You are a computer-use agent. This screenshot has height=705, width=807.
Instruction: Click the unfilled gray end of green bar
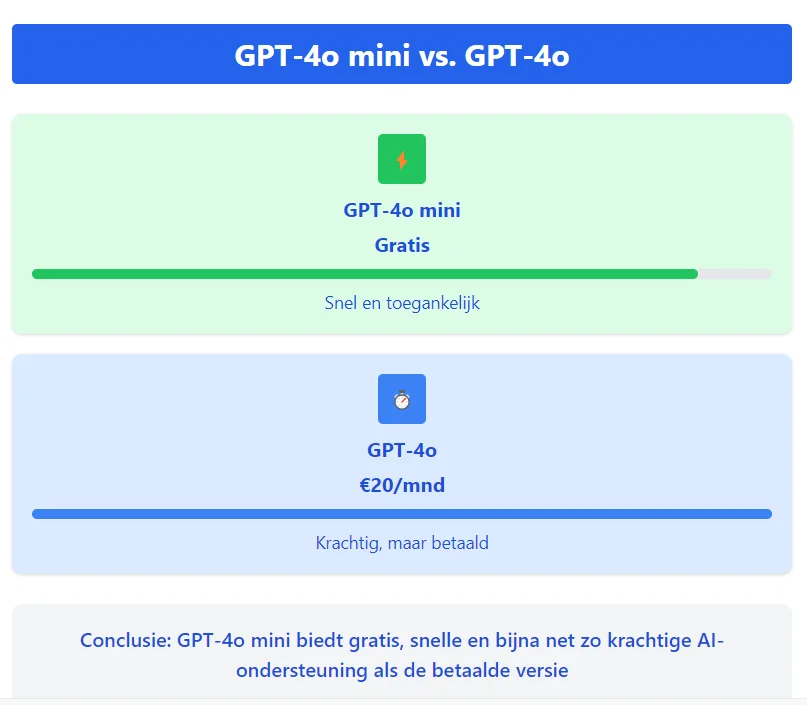click(x=735, y=274)
